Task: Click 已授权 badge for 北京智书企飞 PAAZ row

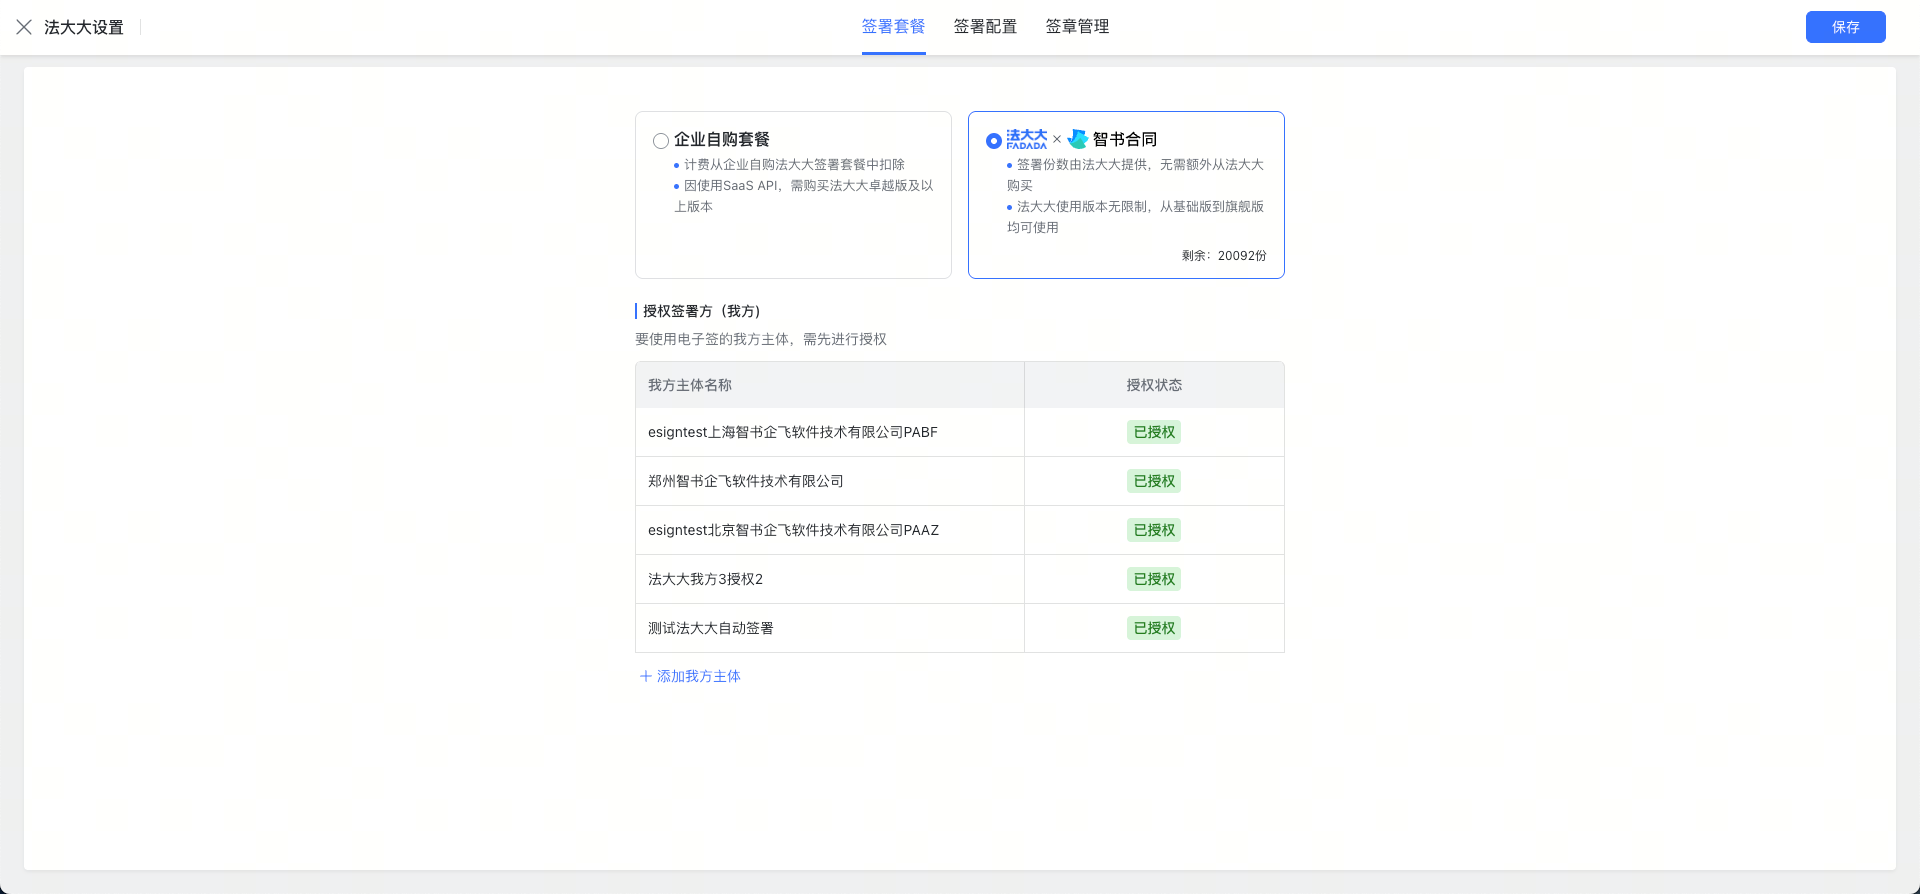Action: (x=1154, y=530)
